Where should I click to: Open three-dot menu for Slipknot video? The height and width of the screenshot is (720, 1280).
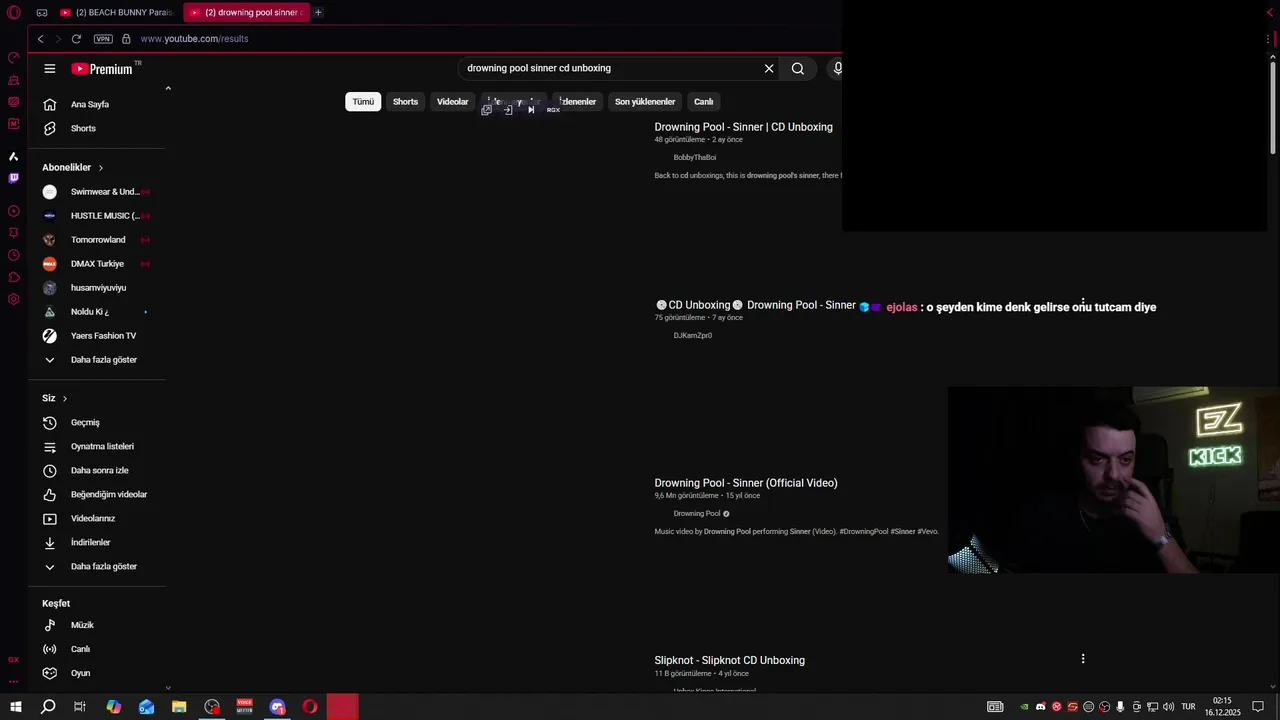1083,659
